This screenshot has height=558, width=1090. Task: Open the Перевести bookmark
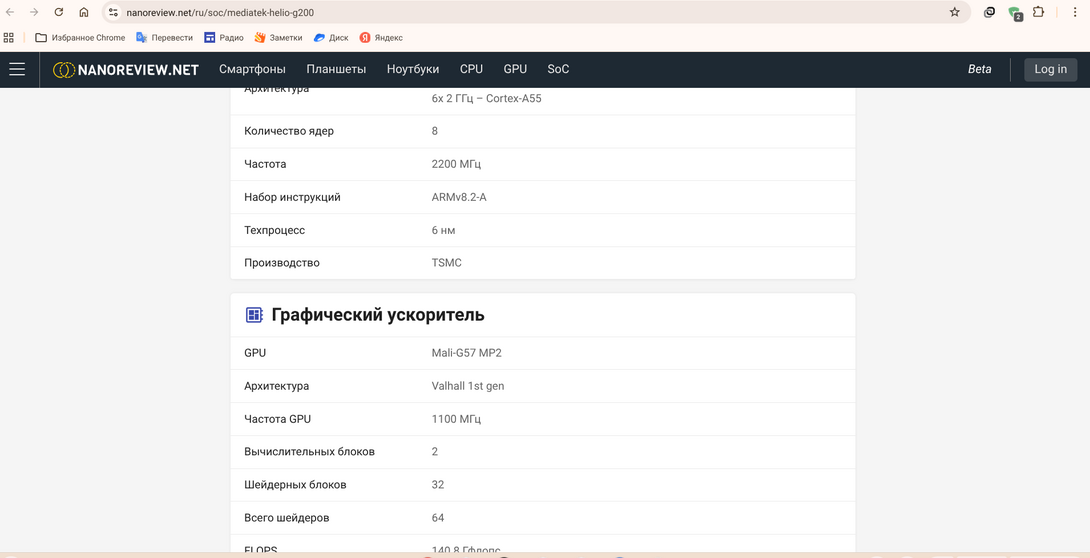tap(164, 38)
